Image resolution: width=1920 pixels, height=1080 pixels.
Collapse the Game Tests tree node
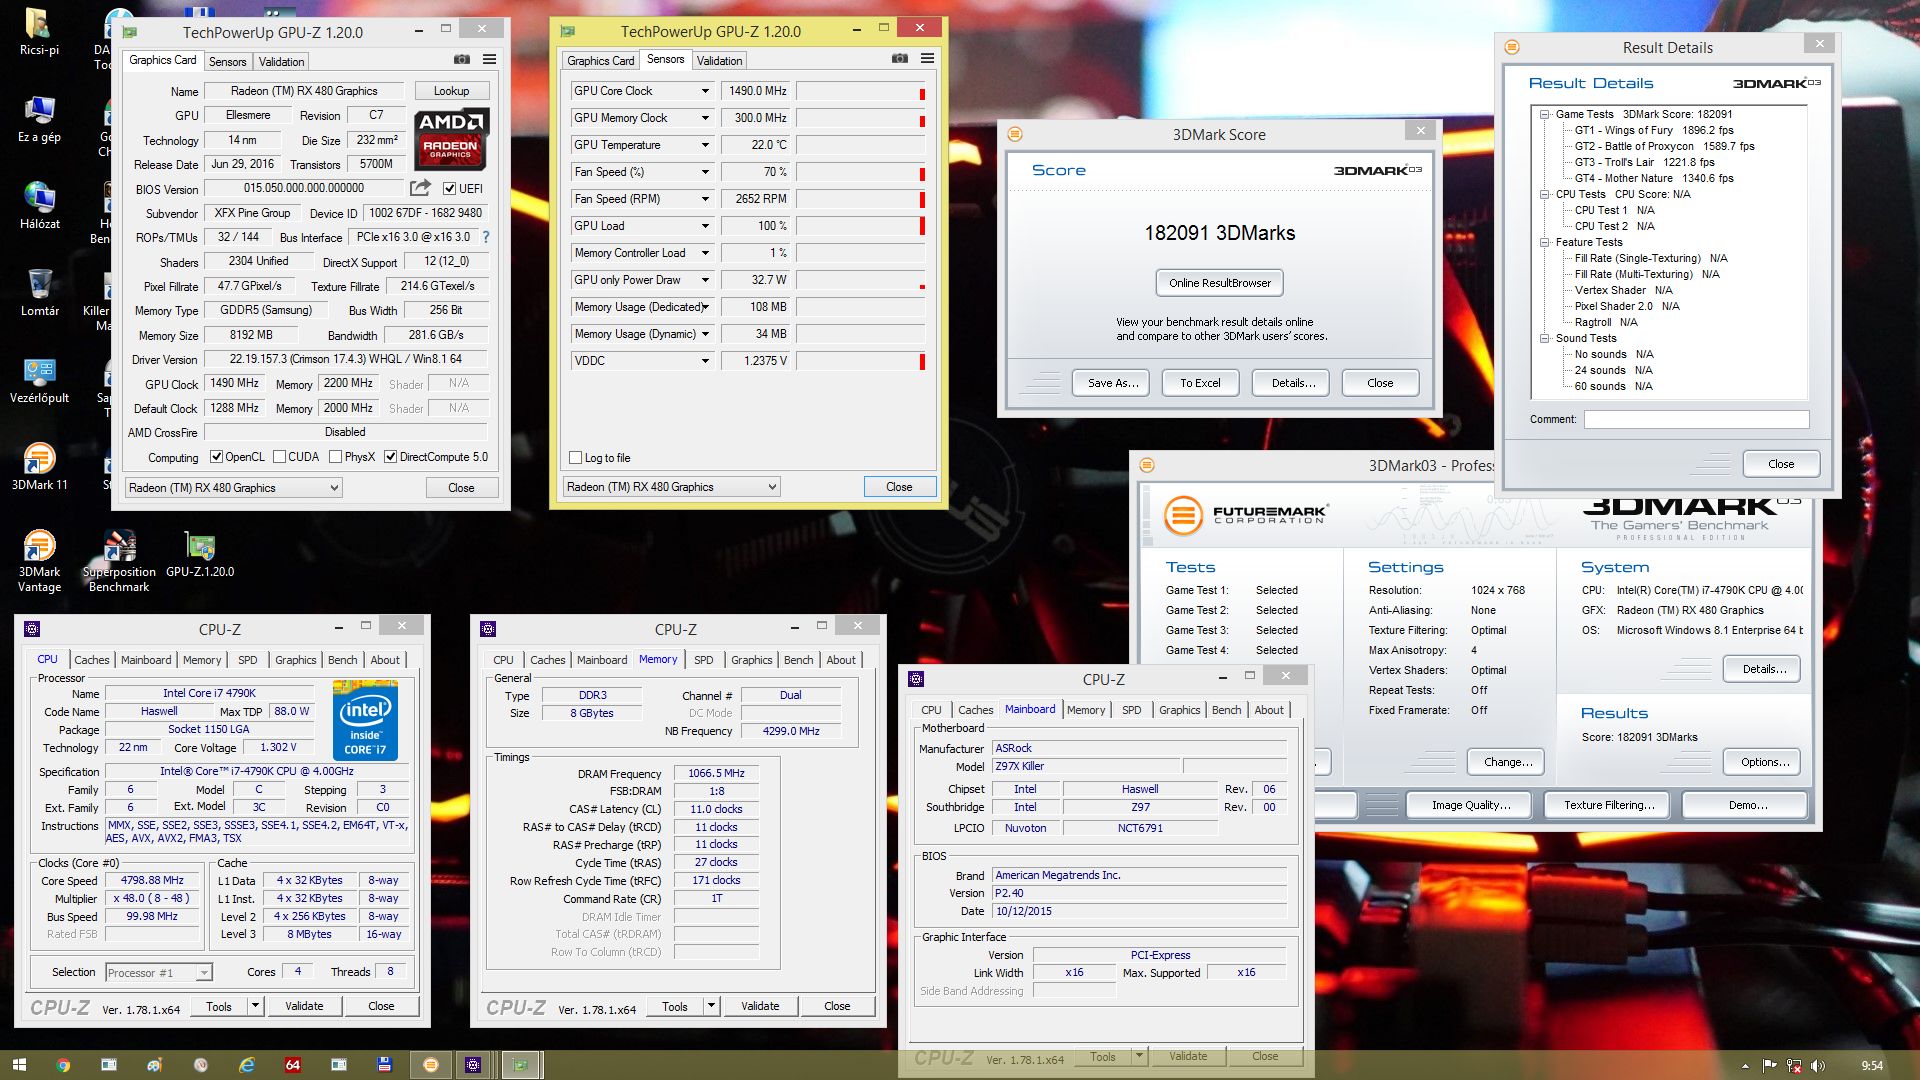[1545, 114]
